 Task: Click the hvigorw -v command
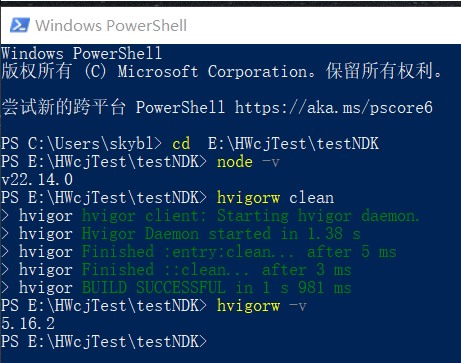coord(262,306)
